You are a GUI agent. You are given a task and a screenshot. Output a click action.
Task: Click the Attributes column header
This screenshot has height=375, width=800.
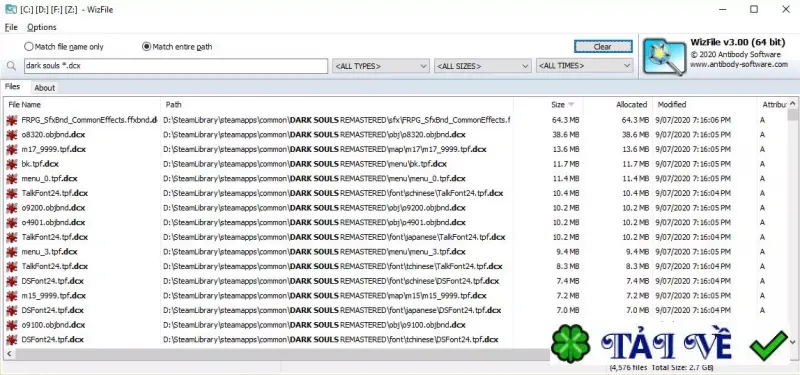774,105
